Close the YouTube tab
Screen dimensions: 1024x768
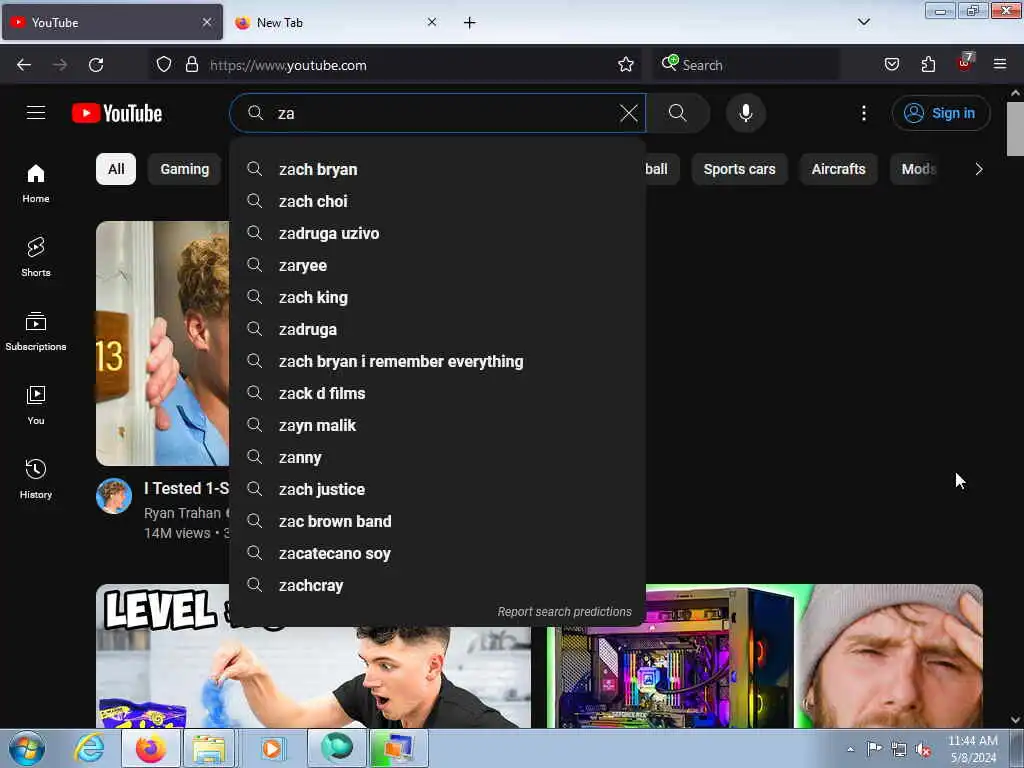pos(206,23)
